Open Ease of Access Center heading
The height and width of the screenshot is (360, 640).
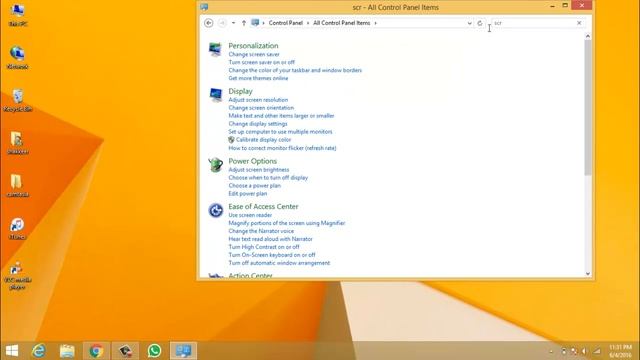point(263,207)
